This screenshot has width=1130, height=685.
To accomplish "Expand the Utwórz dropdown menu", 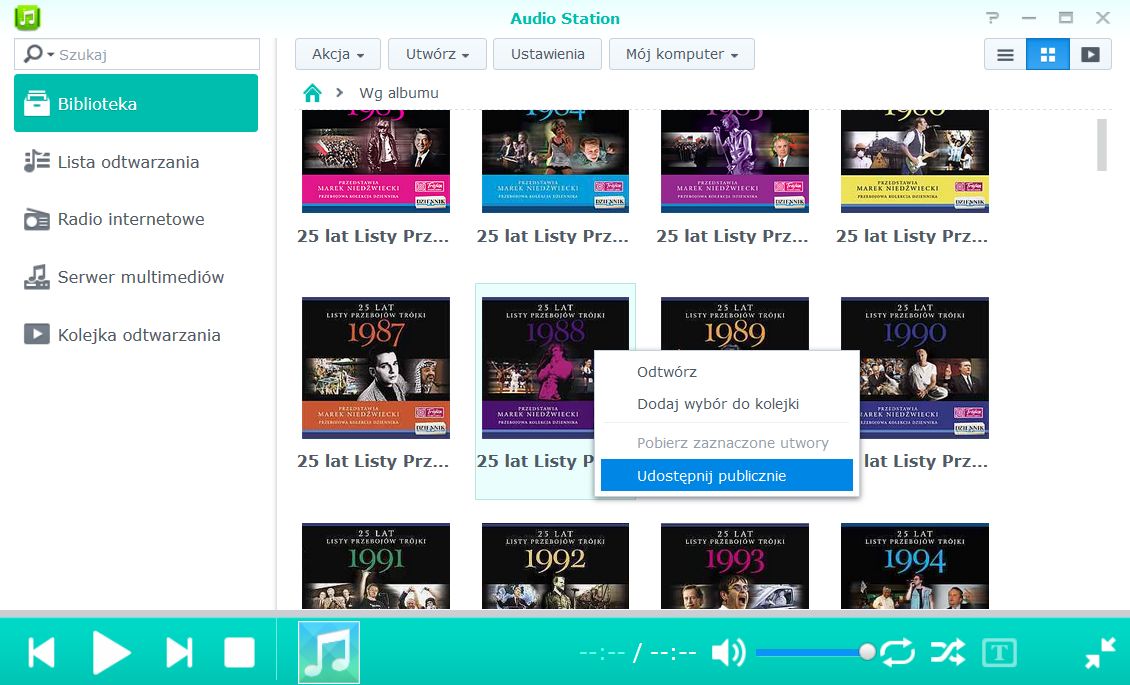I will [437, 54].
